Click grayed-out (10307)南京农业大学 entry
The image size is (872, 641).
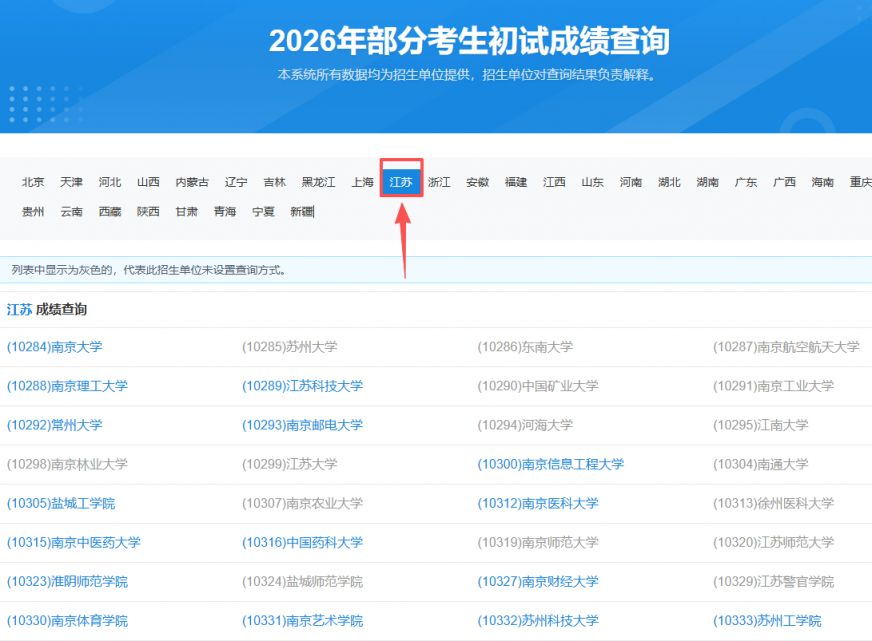pyautogui.click(x=303, y=503)
